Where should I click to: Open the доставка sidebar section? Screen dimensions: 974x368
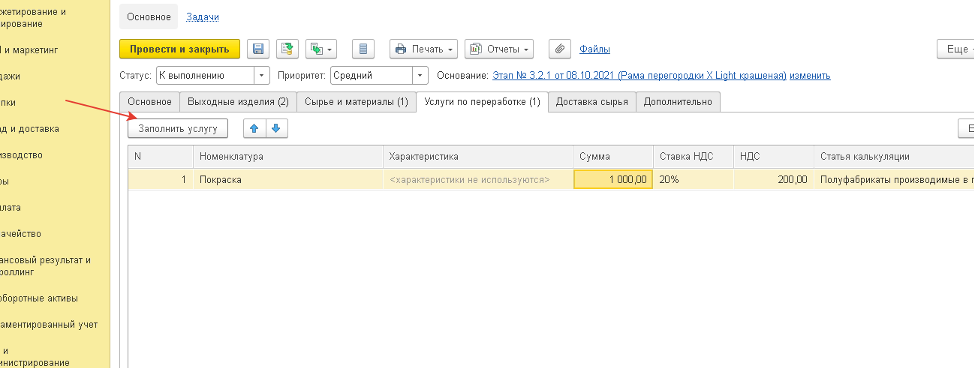tap(30, 129)
